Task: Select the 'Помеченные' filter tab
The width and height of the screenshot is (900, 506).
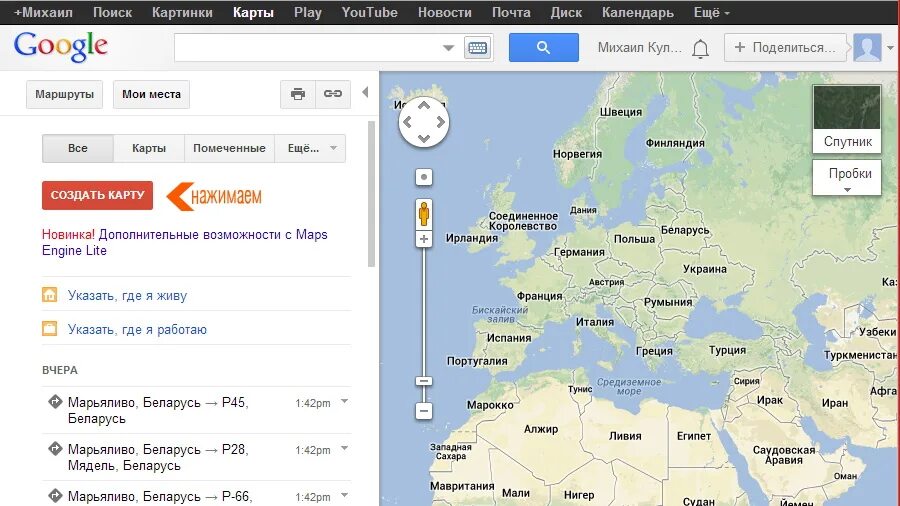Action: pyautogui.click(x=229, y=149)
